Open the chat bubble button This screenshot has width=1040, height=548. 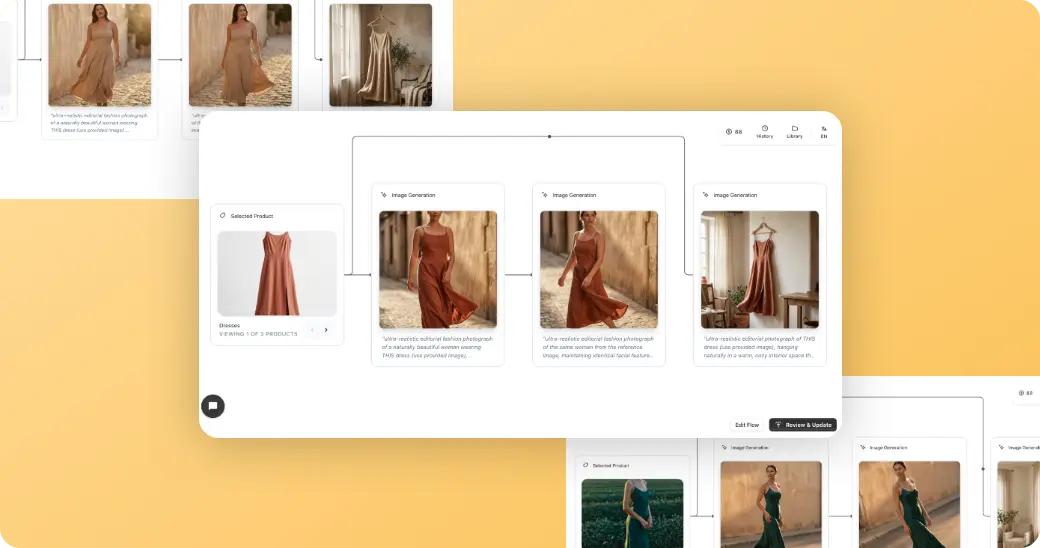click(213, 406)
